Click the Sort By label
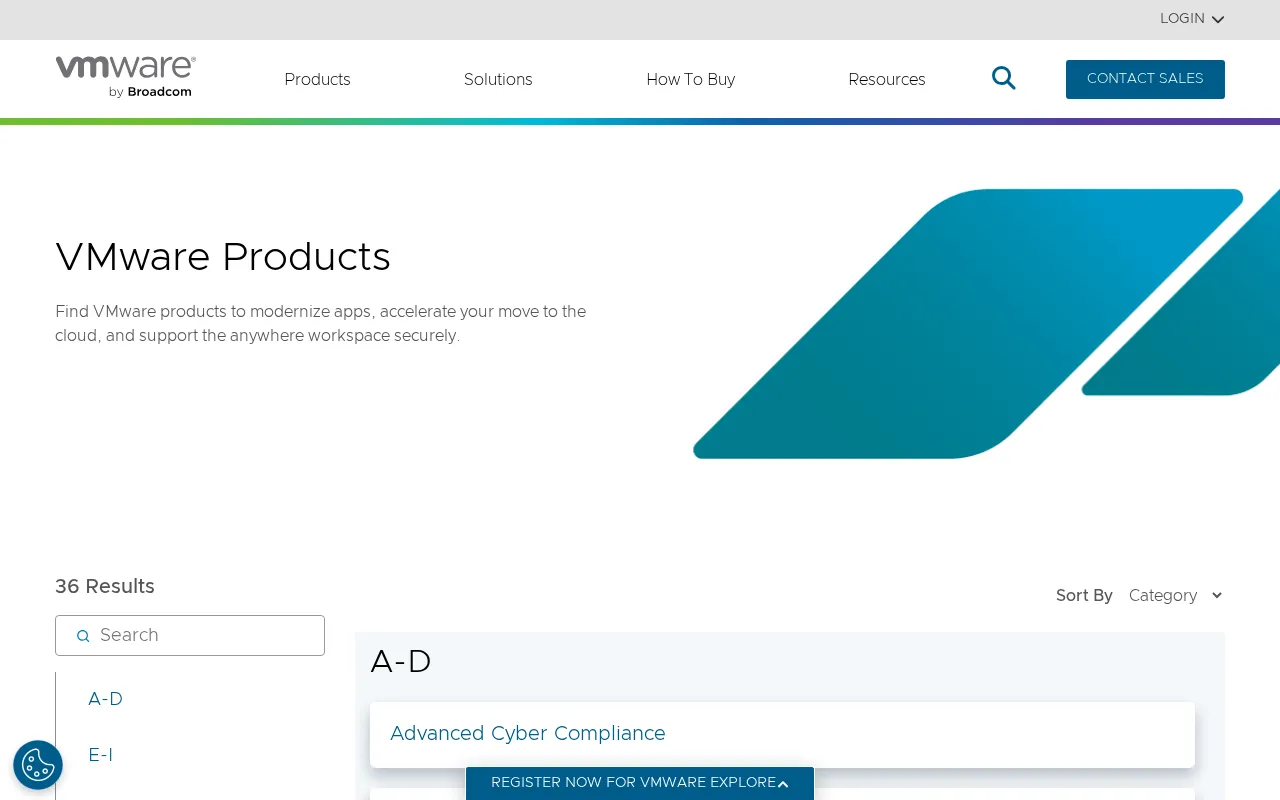1280x800 pixels. [1084, 596]
